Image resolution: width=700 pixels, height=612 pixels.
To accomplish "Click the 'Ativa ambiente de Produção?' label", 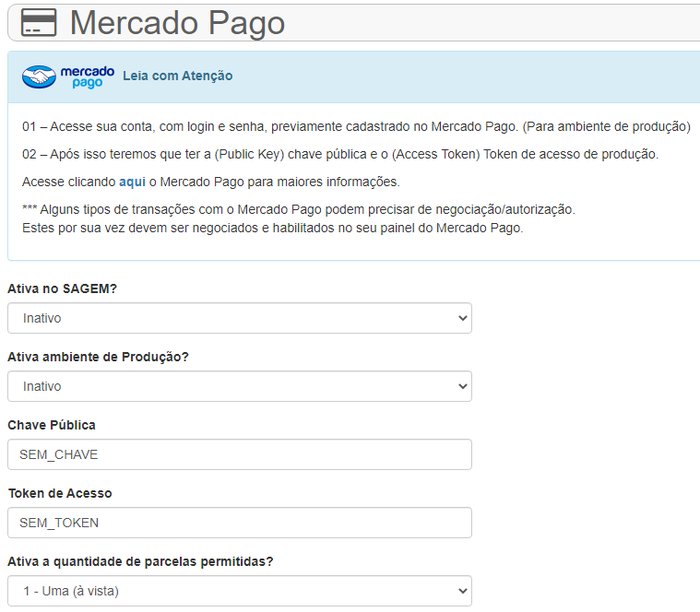I will pyautogui.click(x=98, y=357).
